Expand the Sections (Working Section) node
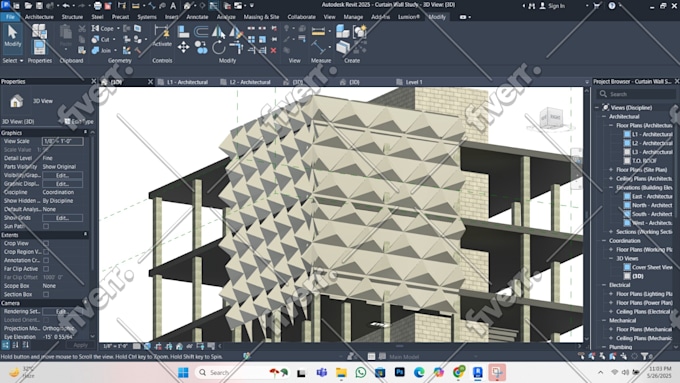Viewport: 680px width, 383px height. coord(611,232)
